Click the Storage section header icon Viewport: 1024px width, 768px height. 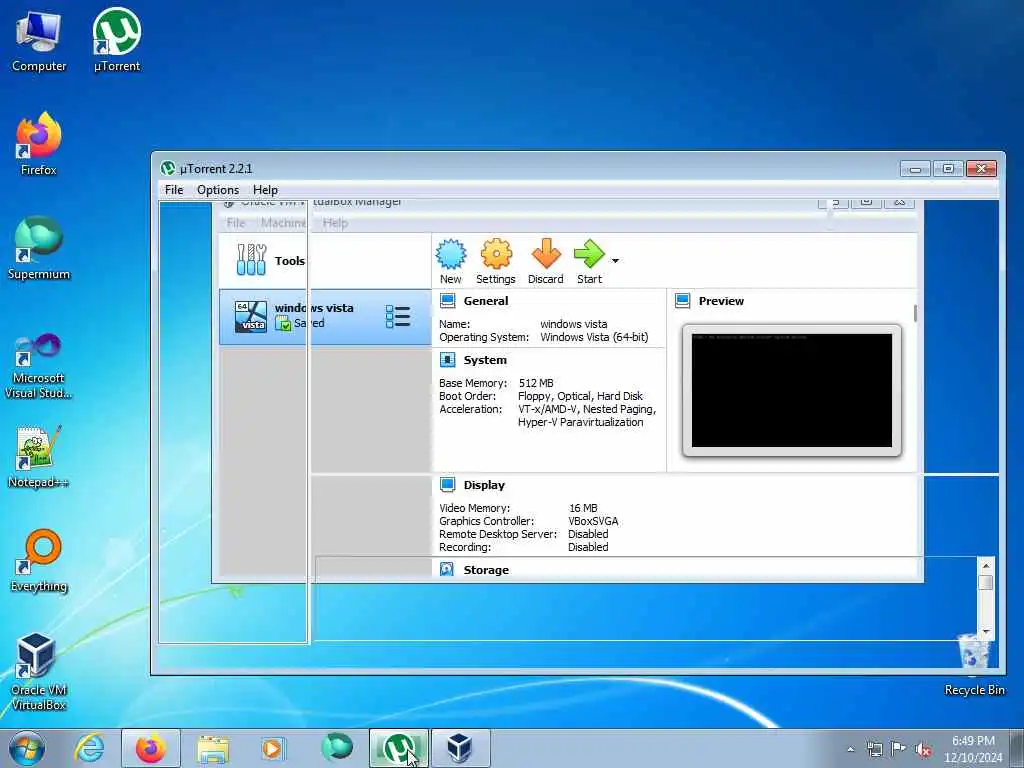(447, 569)
